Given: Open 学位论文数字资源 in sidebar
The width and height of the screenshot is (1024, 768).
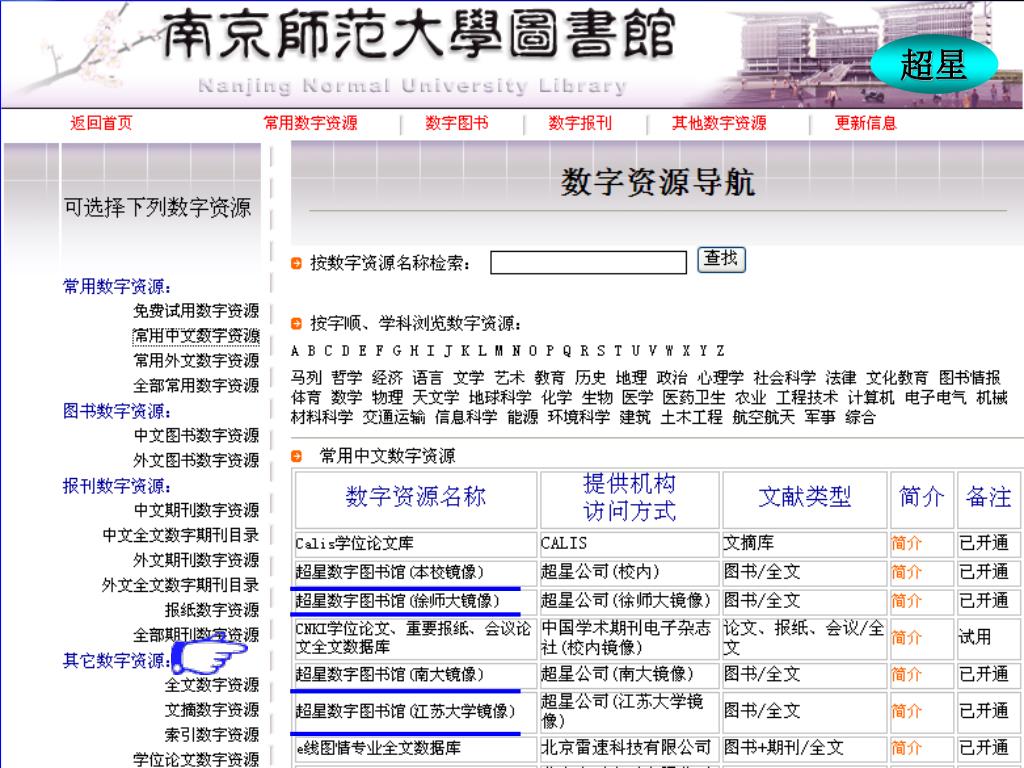Looking at the screenshot, I should click(x=196, y=759).
